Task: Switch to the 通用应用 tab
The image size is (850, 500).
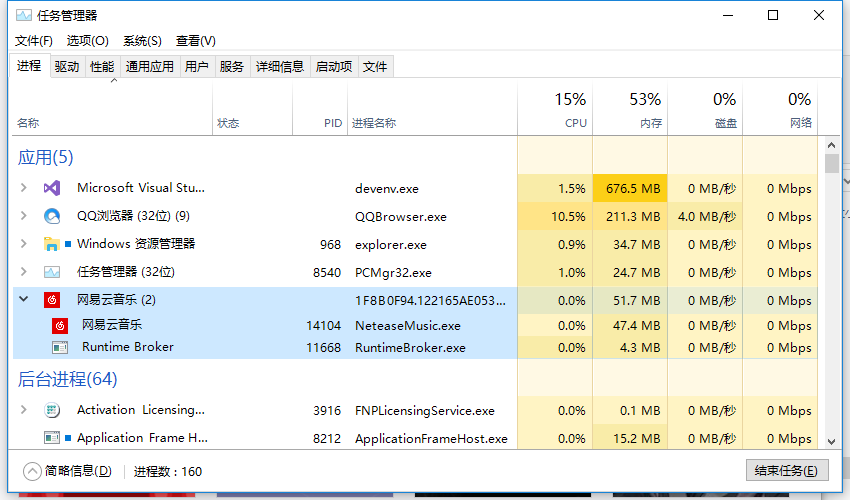Action: (150, 67)
